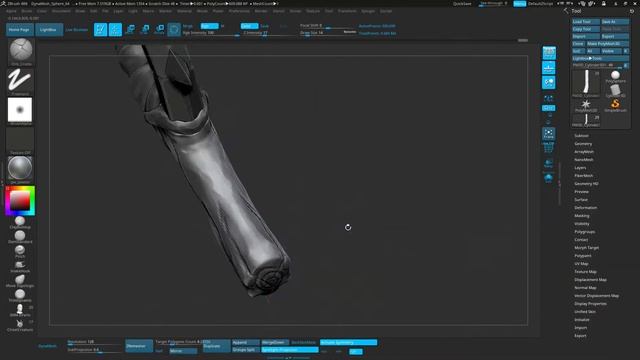Viewport: 640px width, 360px height.
Task: Select the TrimDynamic brush
Action: pos(20,296)
